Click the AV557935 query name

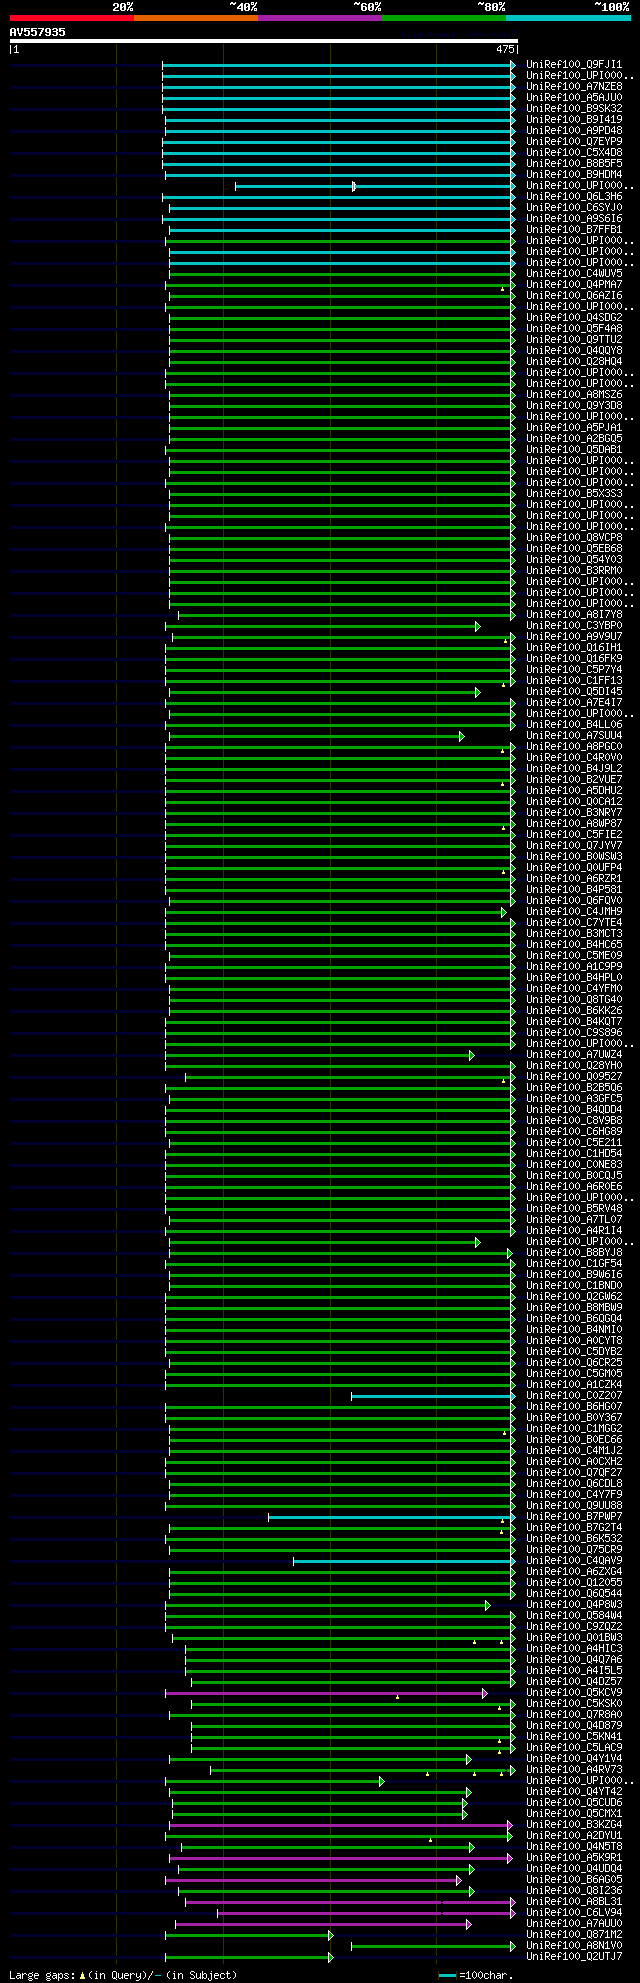[x=38, y=32]
